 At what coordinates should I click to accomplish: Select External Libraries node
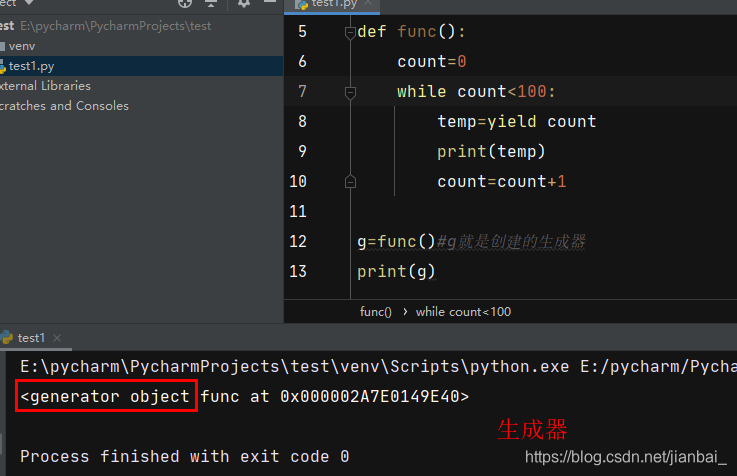(x=45, y=86)
